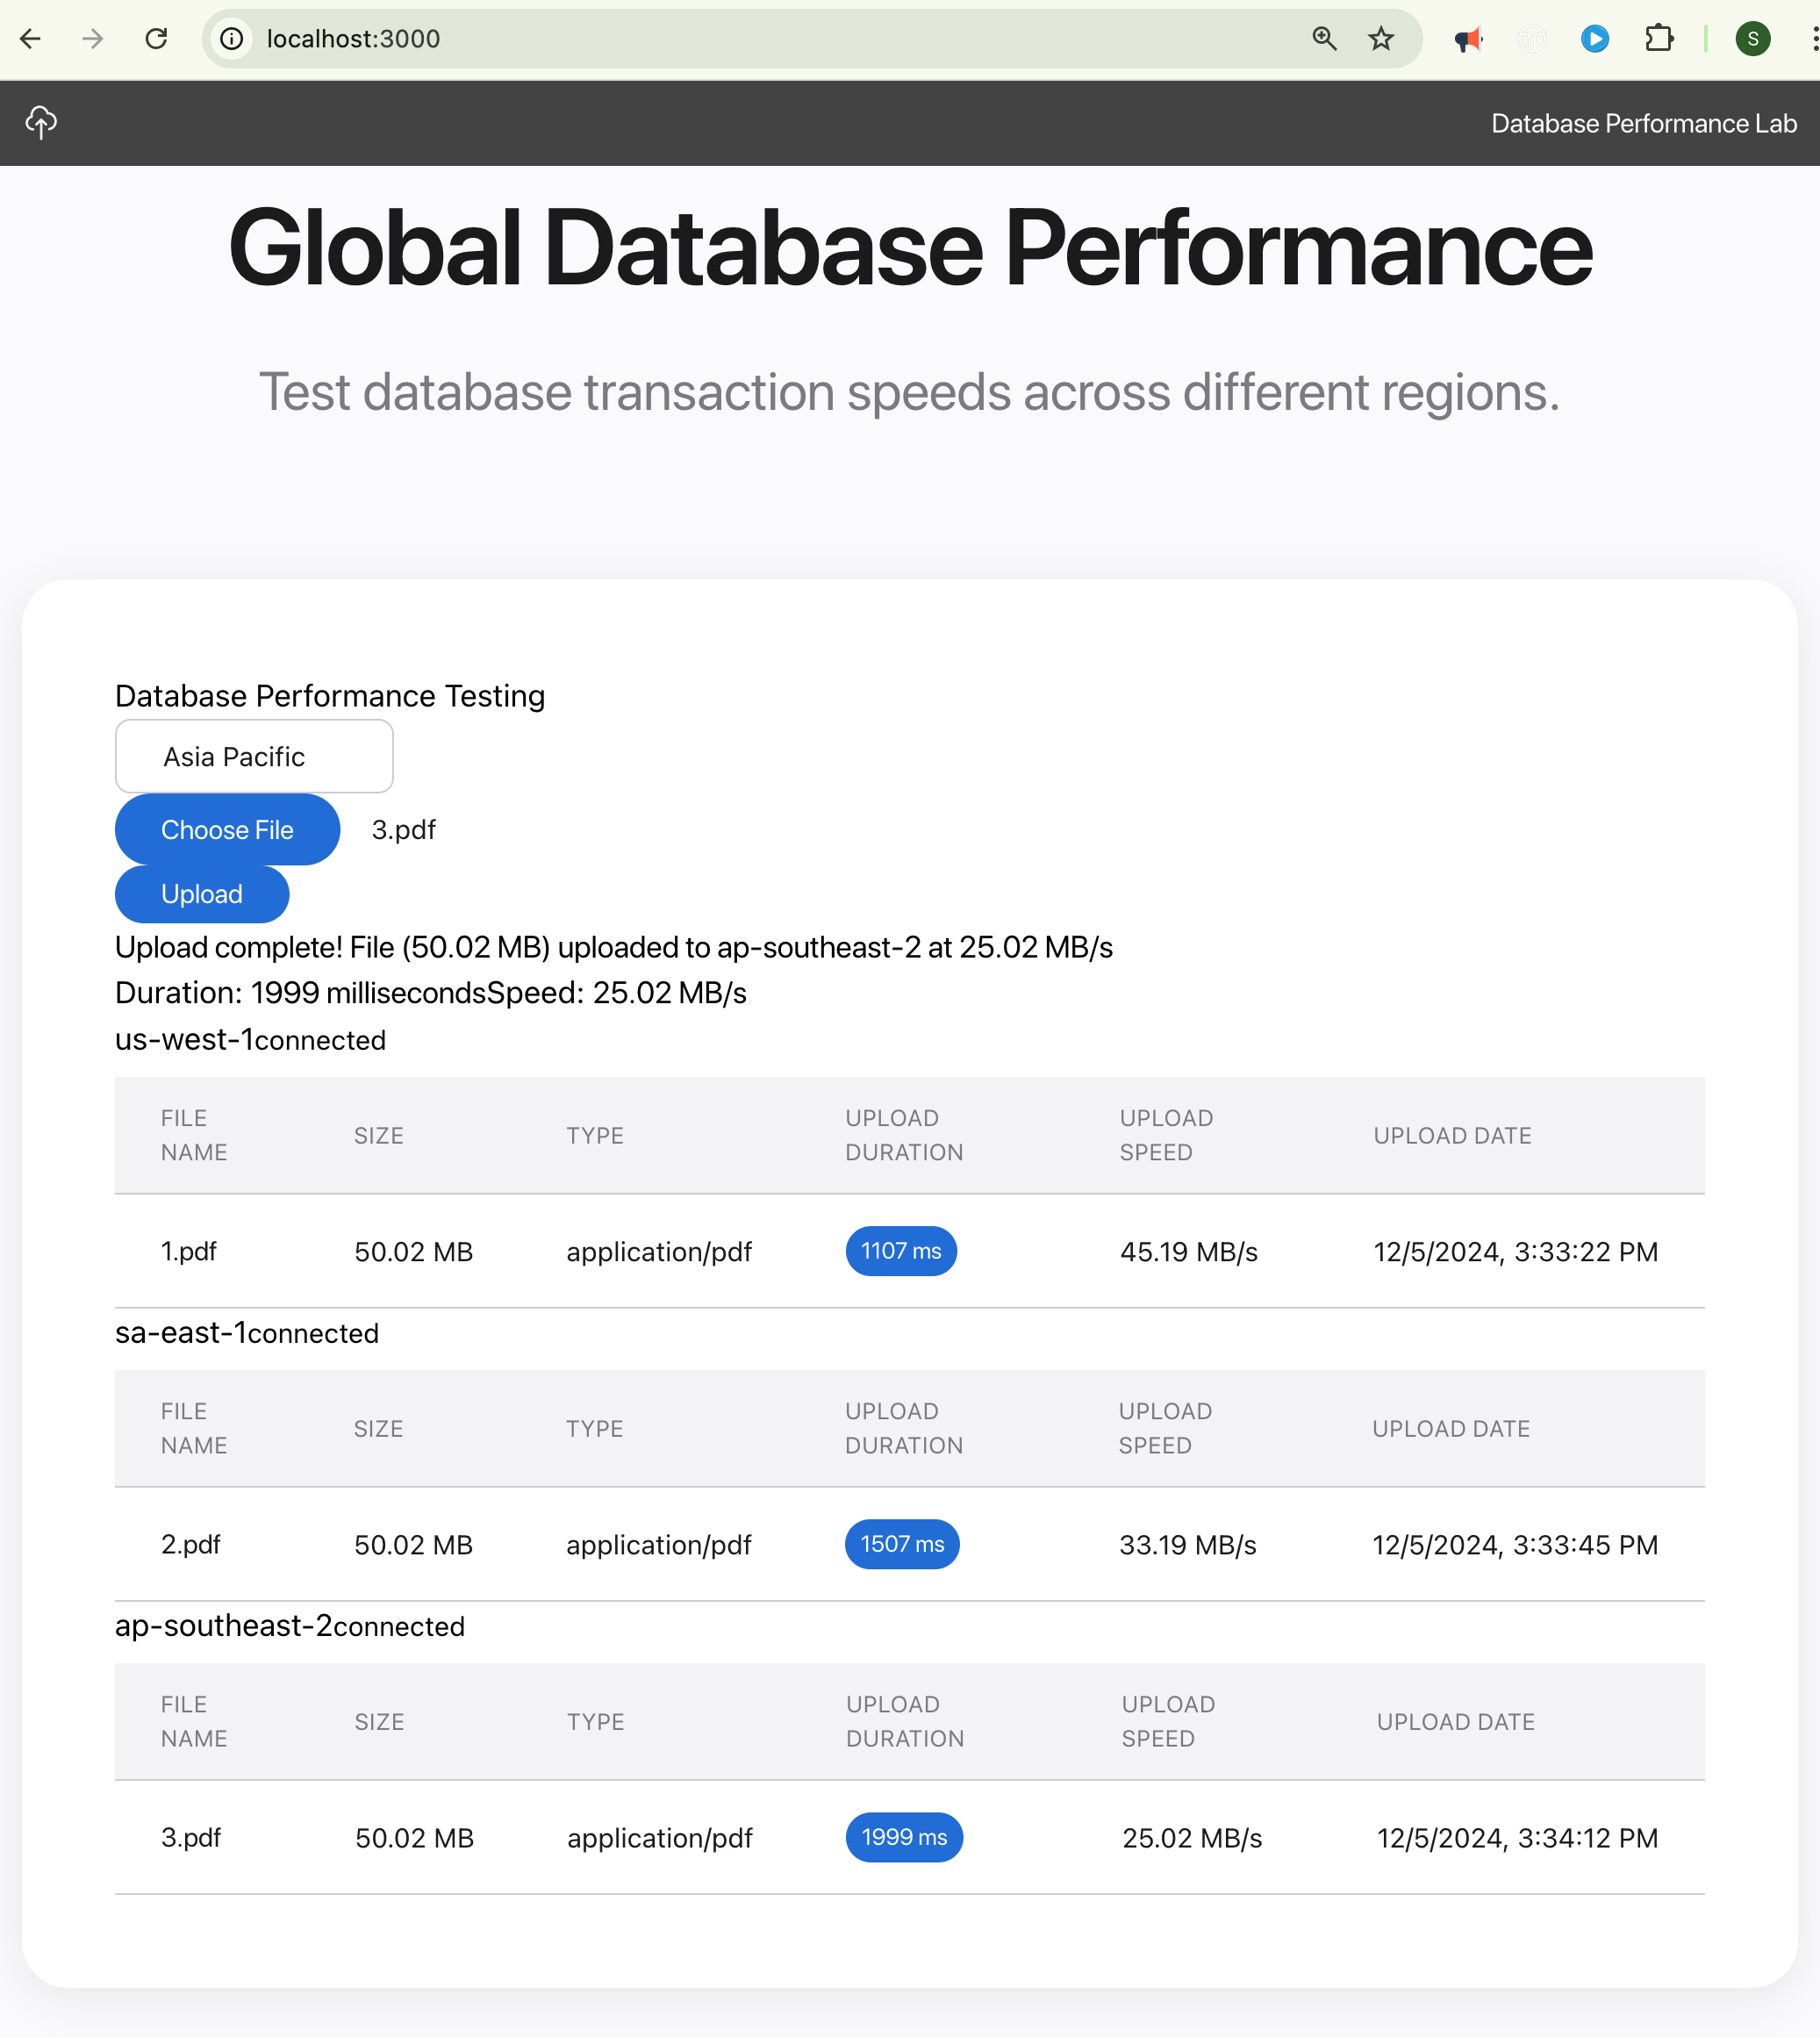Open the green S profile avatar
The height and width of the screenshot is (2038, 1820).
tap(1752, 39)
